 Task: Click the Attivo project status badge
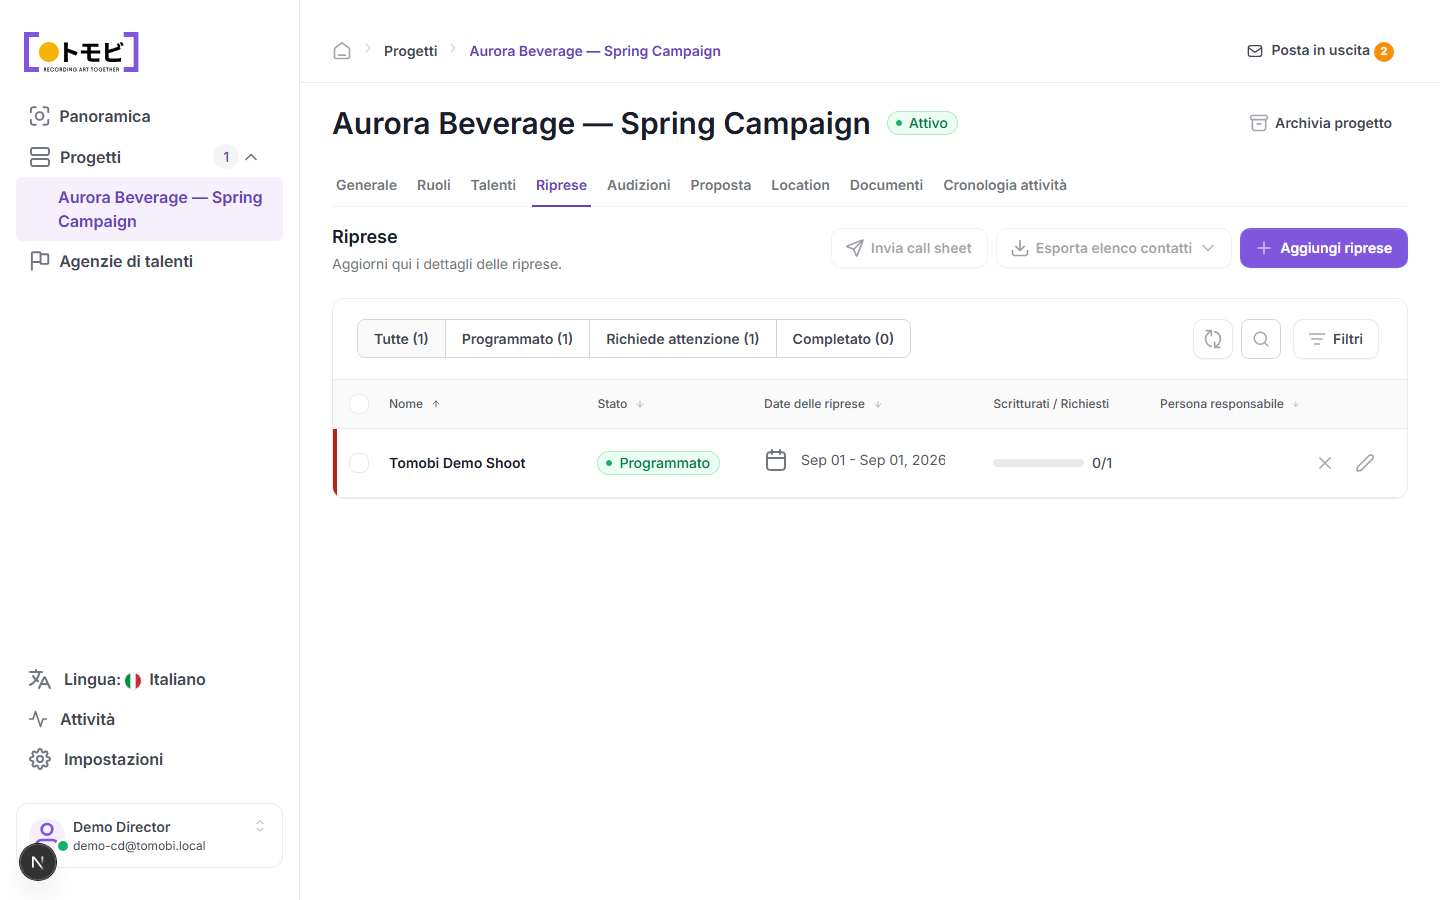(922, 123)
